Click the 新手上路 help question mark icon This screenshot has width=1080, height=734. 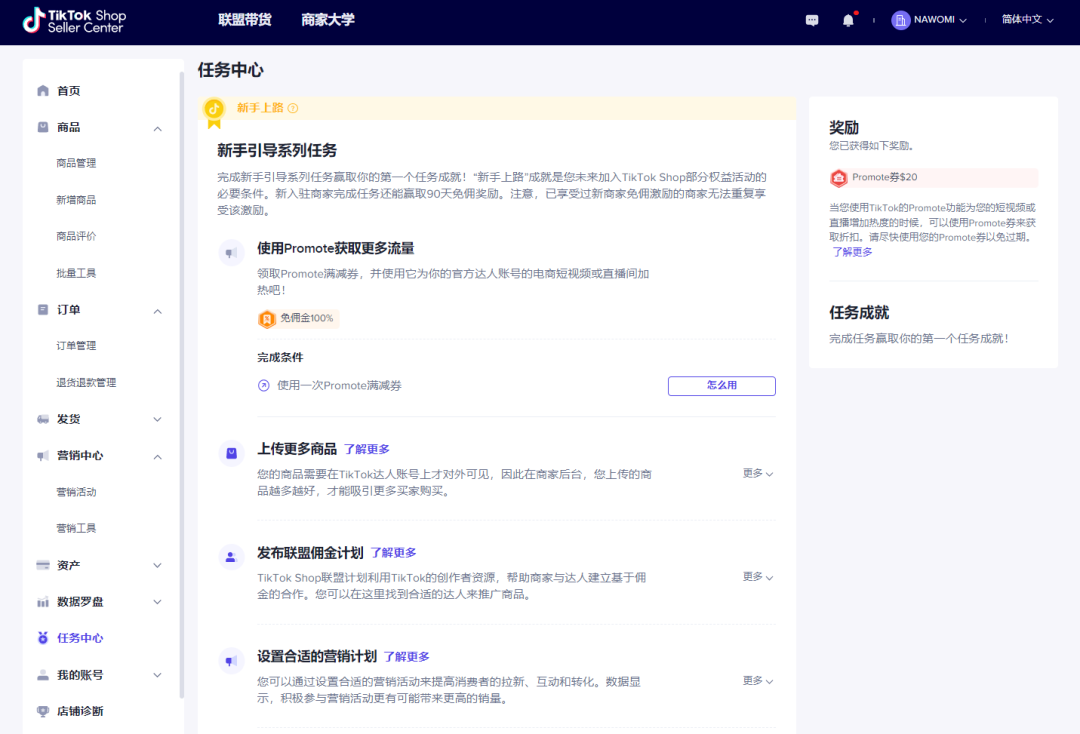pyautogui.click(x=293, y=108)
